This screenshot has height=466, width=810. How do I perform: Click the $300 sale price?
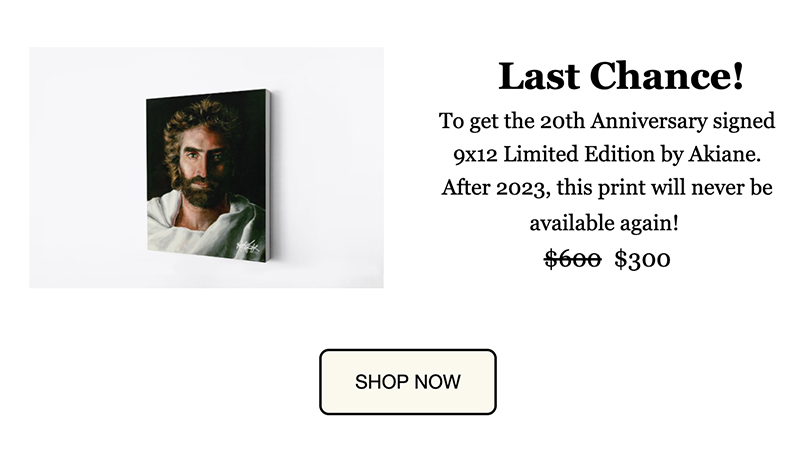[x=642, y=259]
